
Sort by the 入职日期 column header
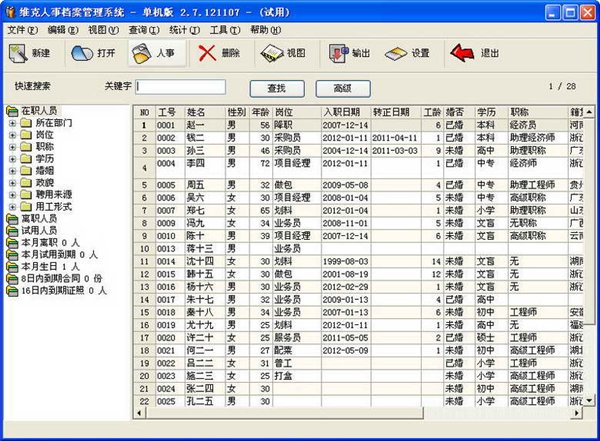[x=346, y=112]
